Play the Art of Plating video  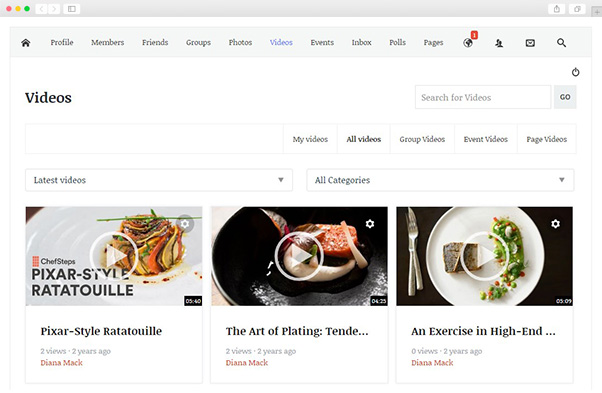(299, 256)
